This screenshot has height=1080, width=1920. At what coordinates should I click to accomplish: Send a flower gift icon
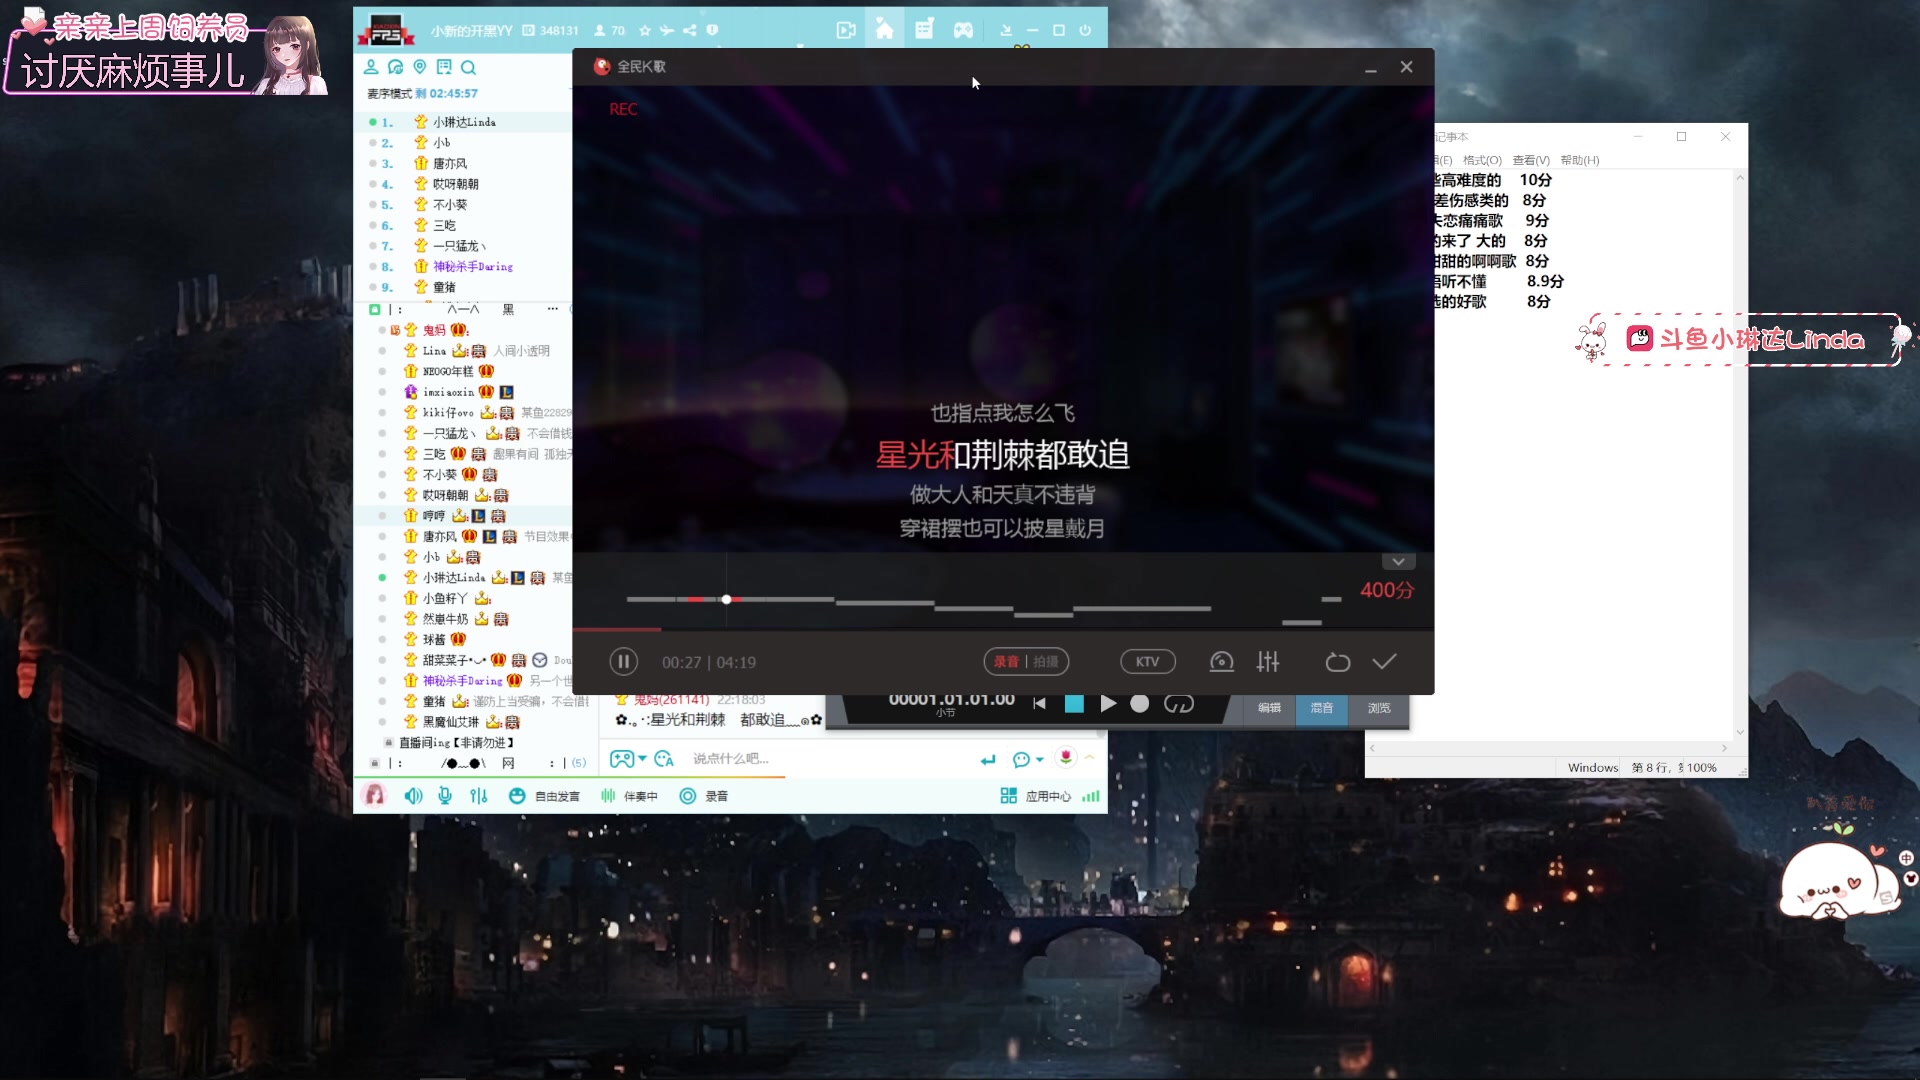[1066, 757]
